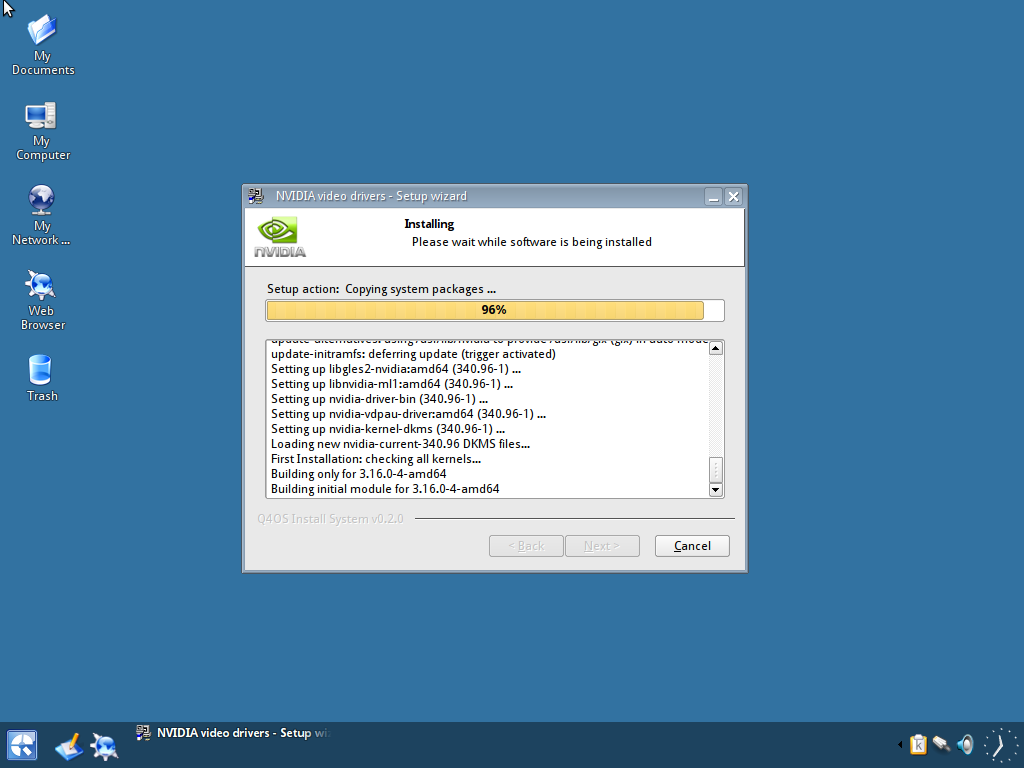Launch the Web Browser desktop shortcut
Viewport: 1024px width, 768px height.
pyautogui.click(x=42, y=300)
